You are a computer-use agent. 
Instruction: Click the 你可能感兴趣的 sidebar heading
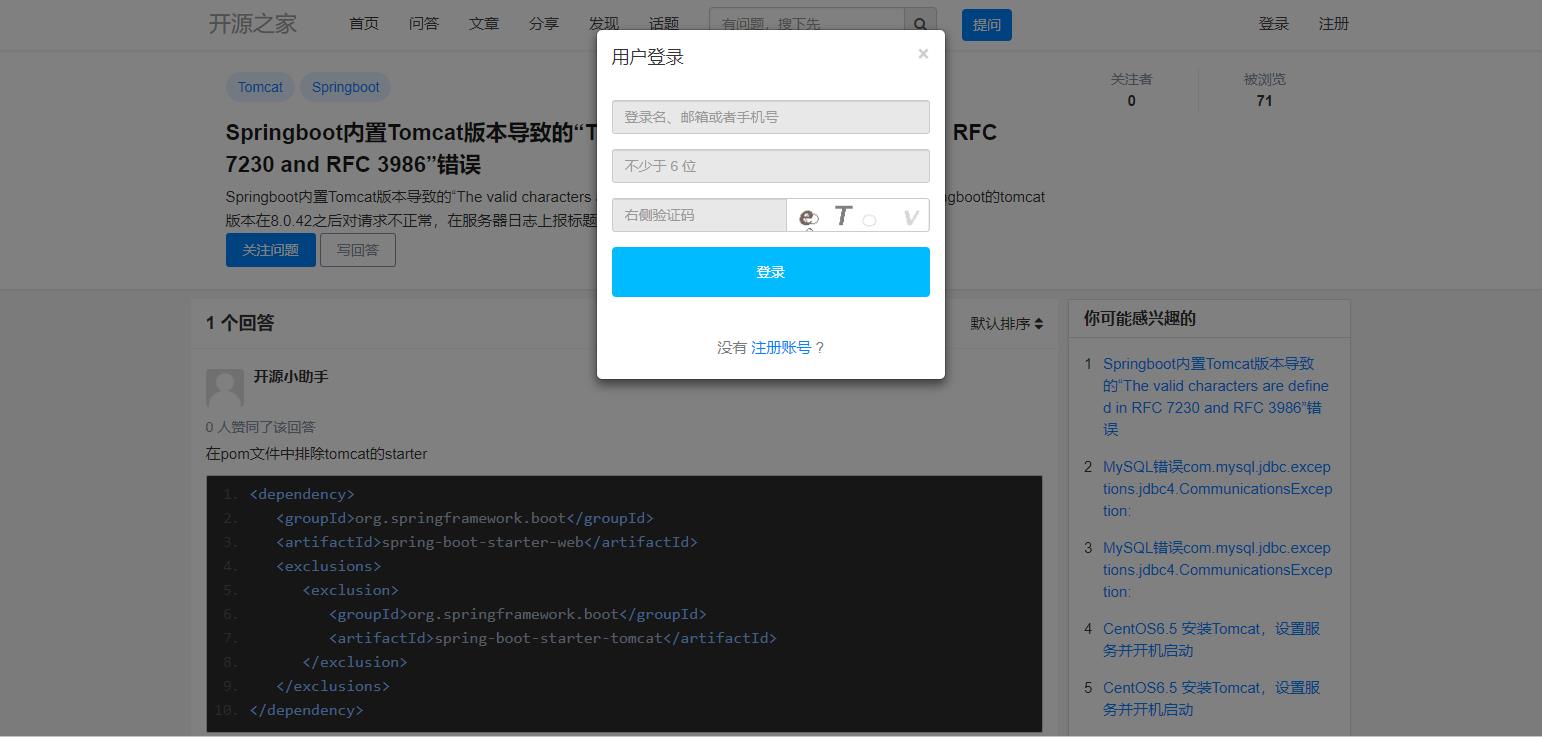coord(1140,319)
